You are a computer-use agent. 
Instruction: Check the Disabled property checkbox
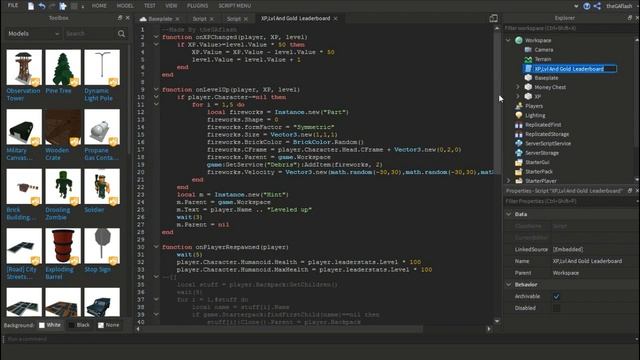click(x=556, y=308)
